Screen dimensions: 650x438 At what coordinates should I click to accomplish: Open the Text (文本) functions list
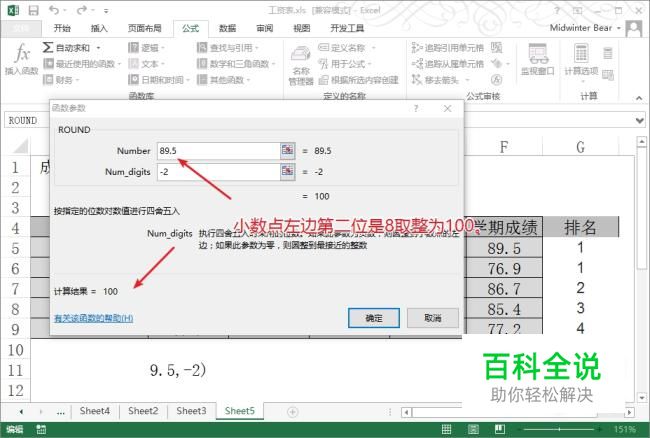tap(146, 64)
